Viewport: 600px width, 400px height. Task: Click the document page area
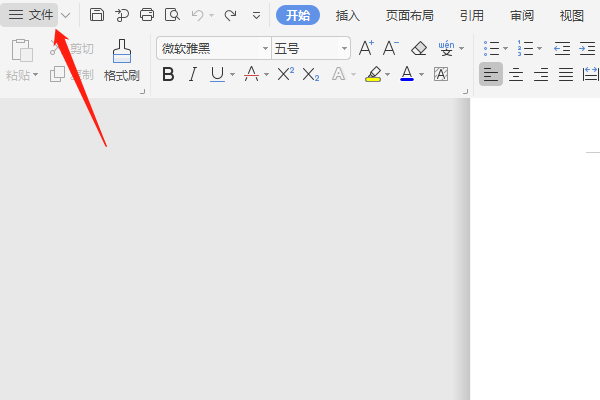[x=535, y=249]
